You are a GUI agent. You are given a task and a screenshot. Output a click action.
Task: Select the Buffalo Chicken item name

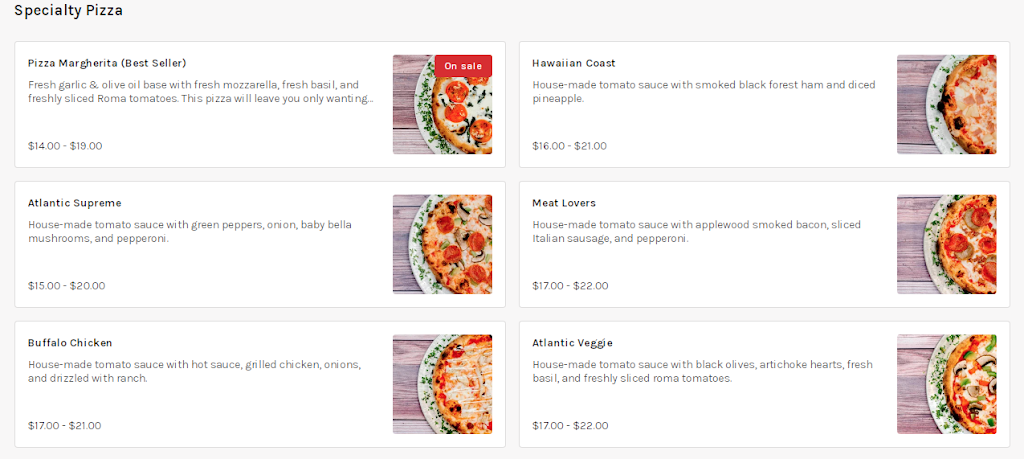tap(70, 343)
